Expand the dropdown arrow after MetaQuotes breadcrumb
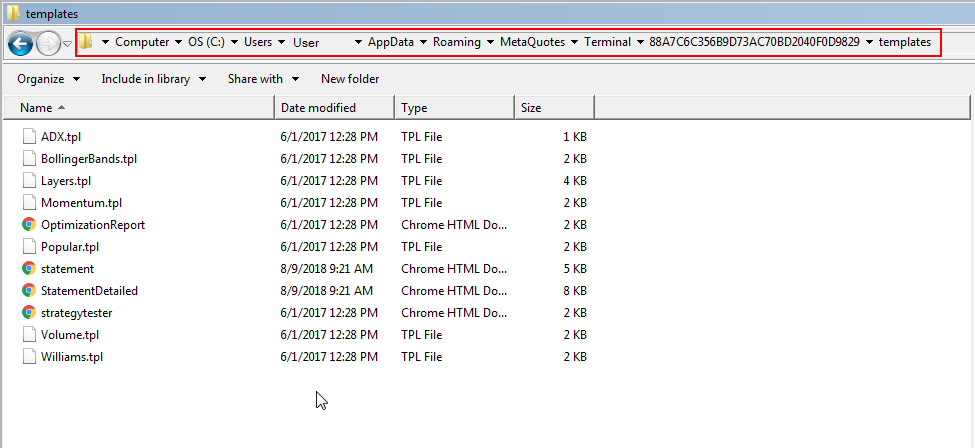975x448 pixels. [x=575, y=42]
